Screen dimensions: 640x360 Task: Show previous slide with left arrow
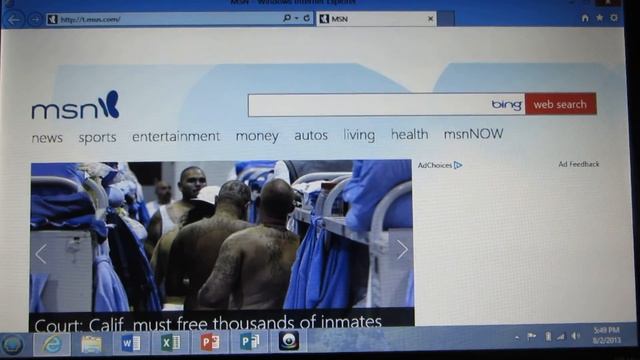[41, 254]
